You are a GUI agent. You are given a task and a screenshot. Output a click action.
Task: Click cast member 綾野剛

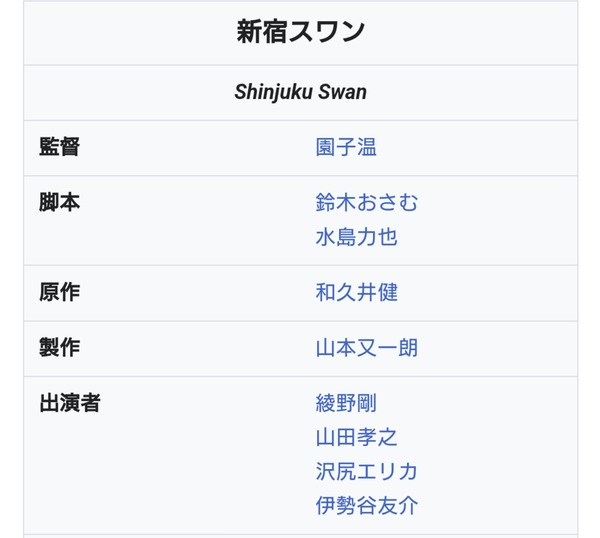(346, 403)
